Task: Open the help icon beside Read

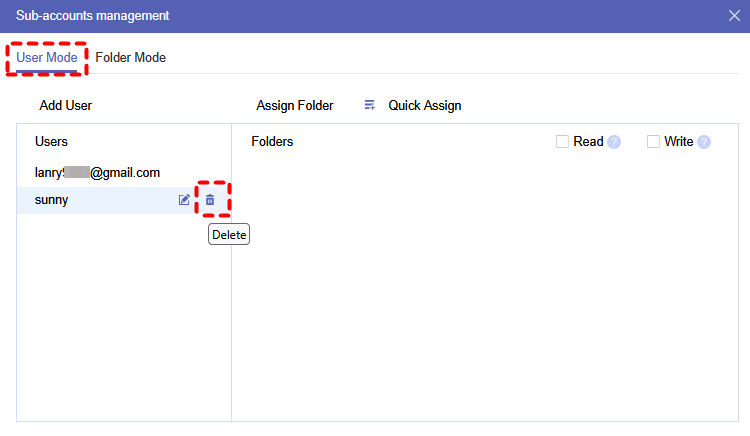Action: (614, 142)
